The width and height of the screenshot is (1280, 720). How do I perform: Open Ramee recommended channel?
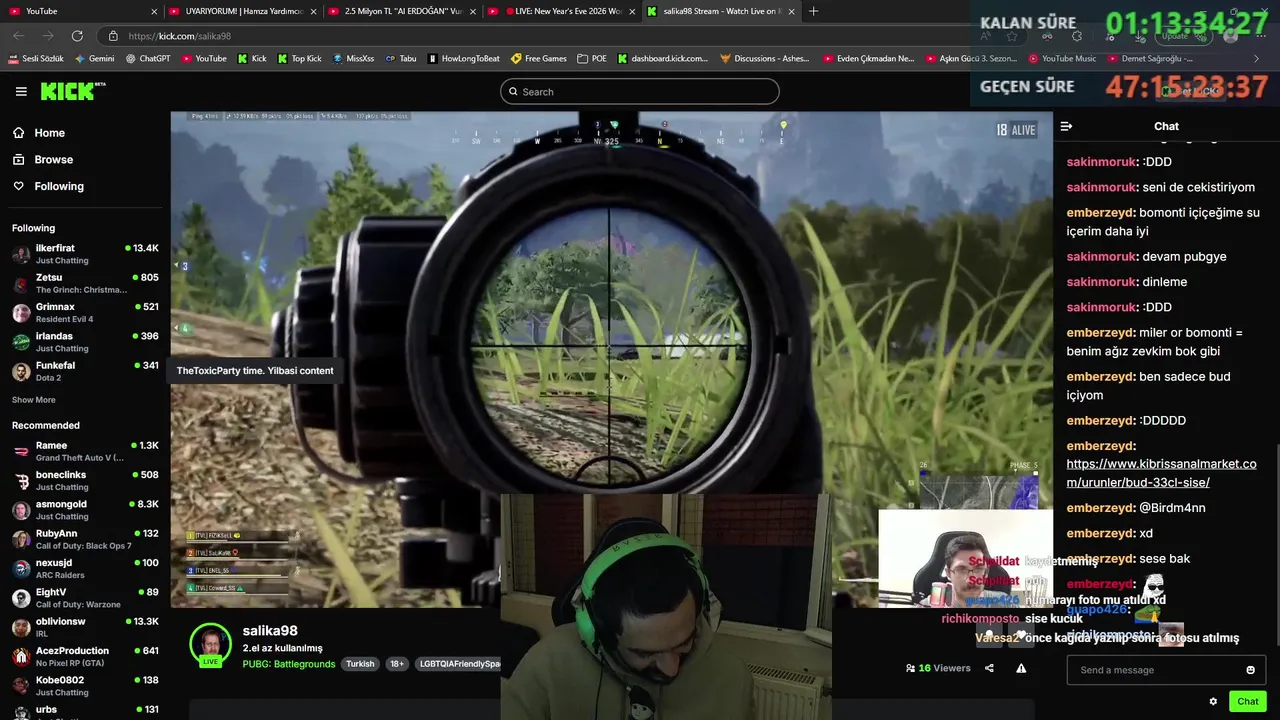click(x=85, y=451)
